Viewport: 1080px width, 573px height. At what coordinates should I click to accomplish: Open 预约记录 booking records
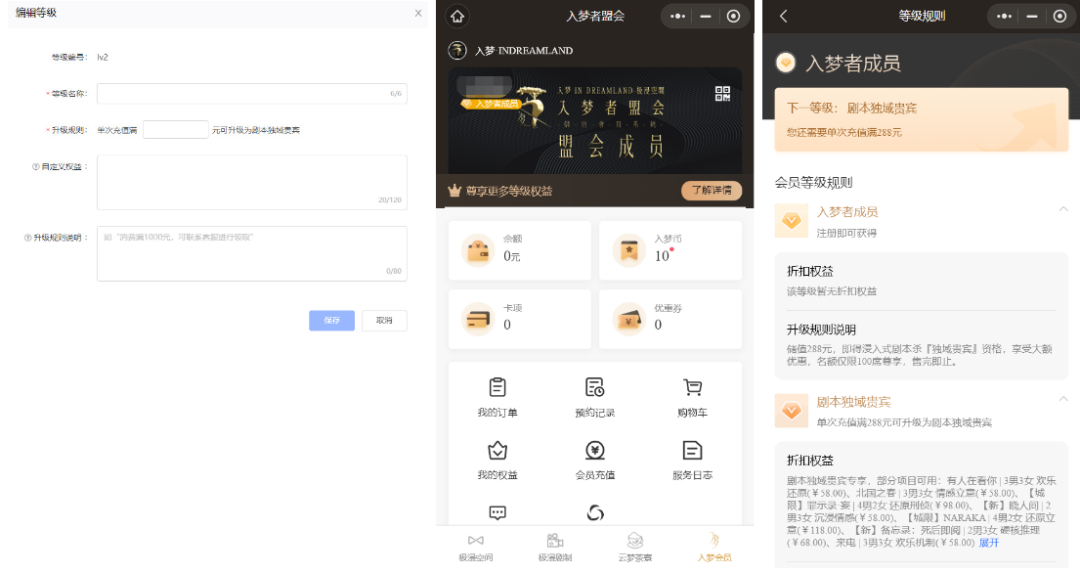click(x=594, y=397)
